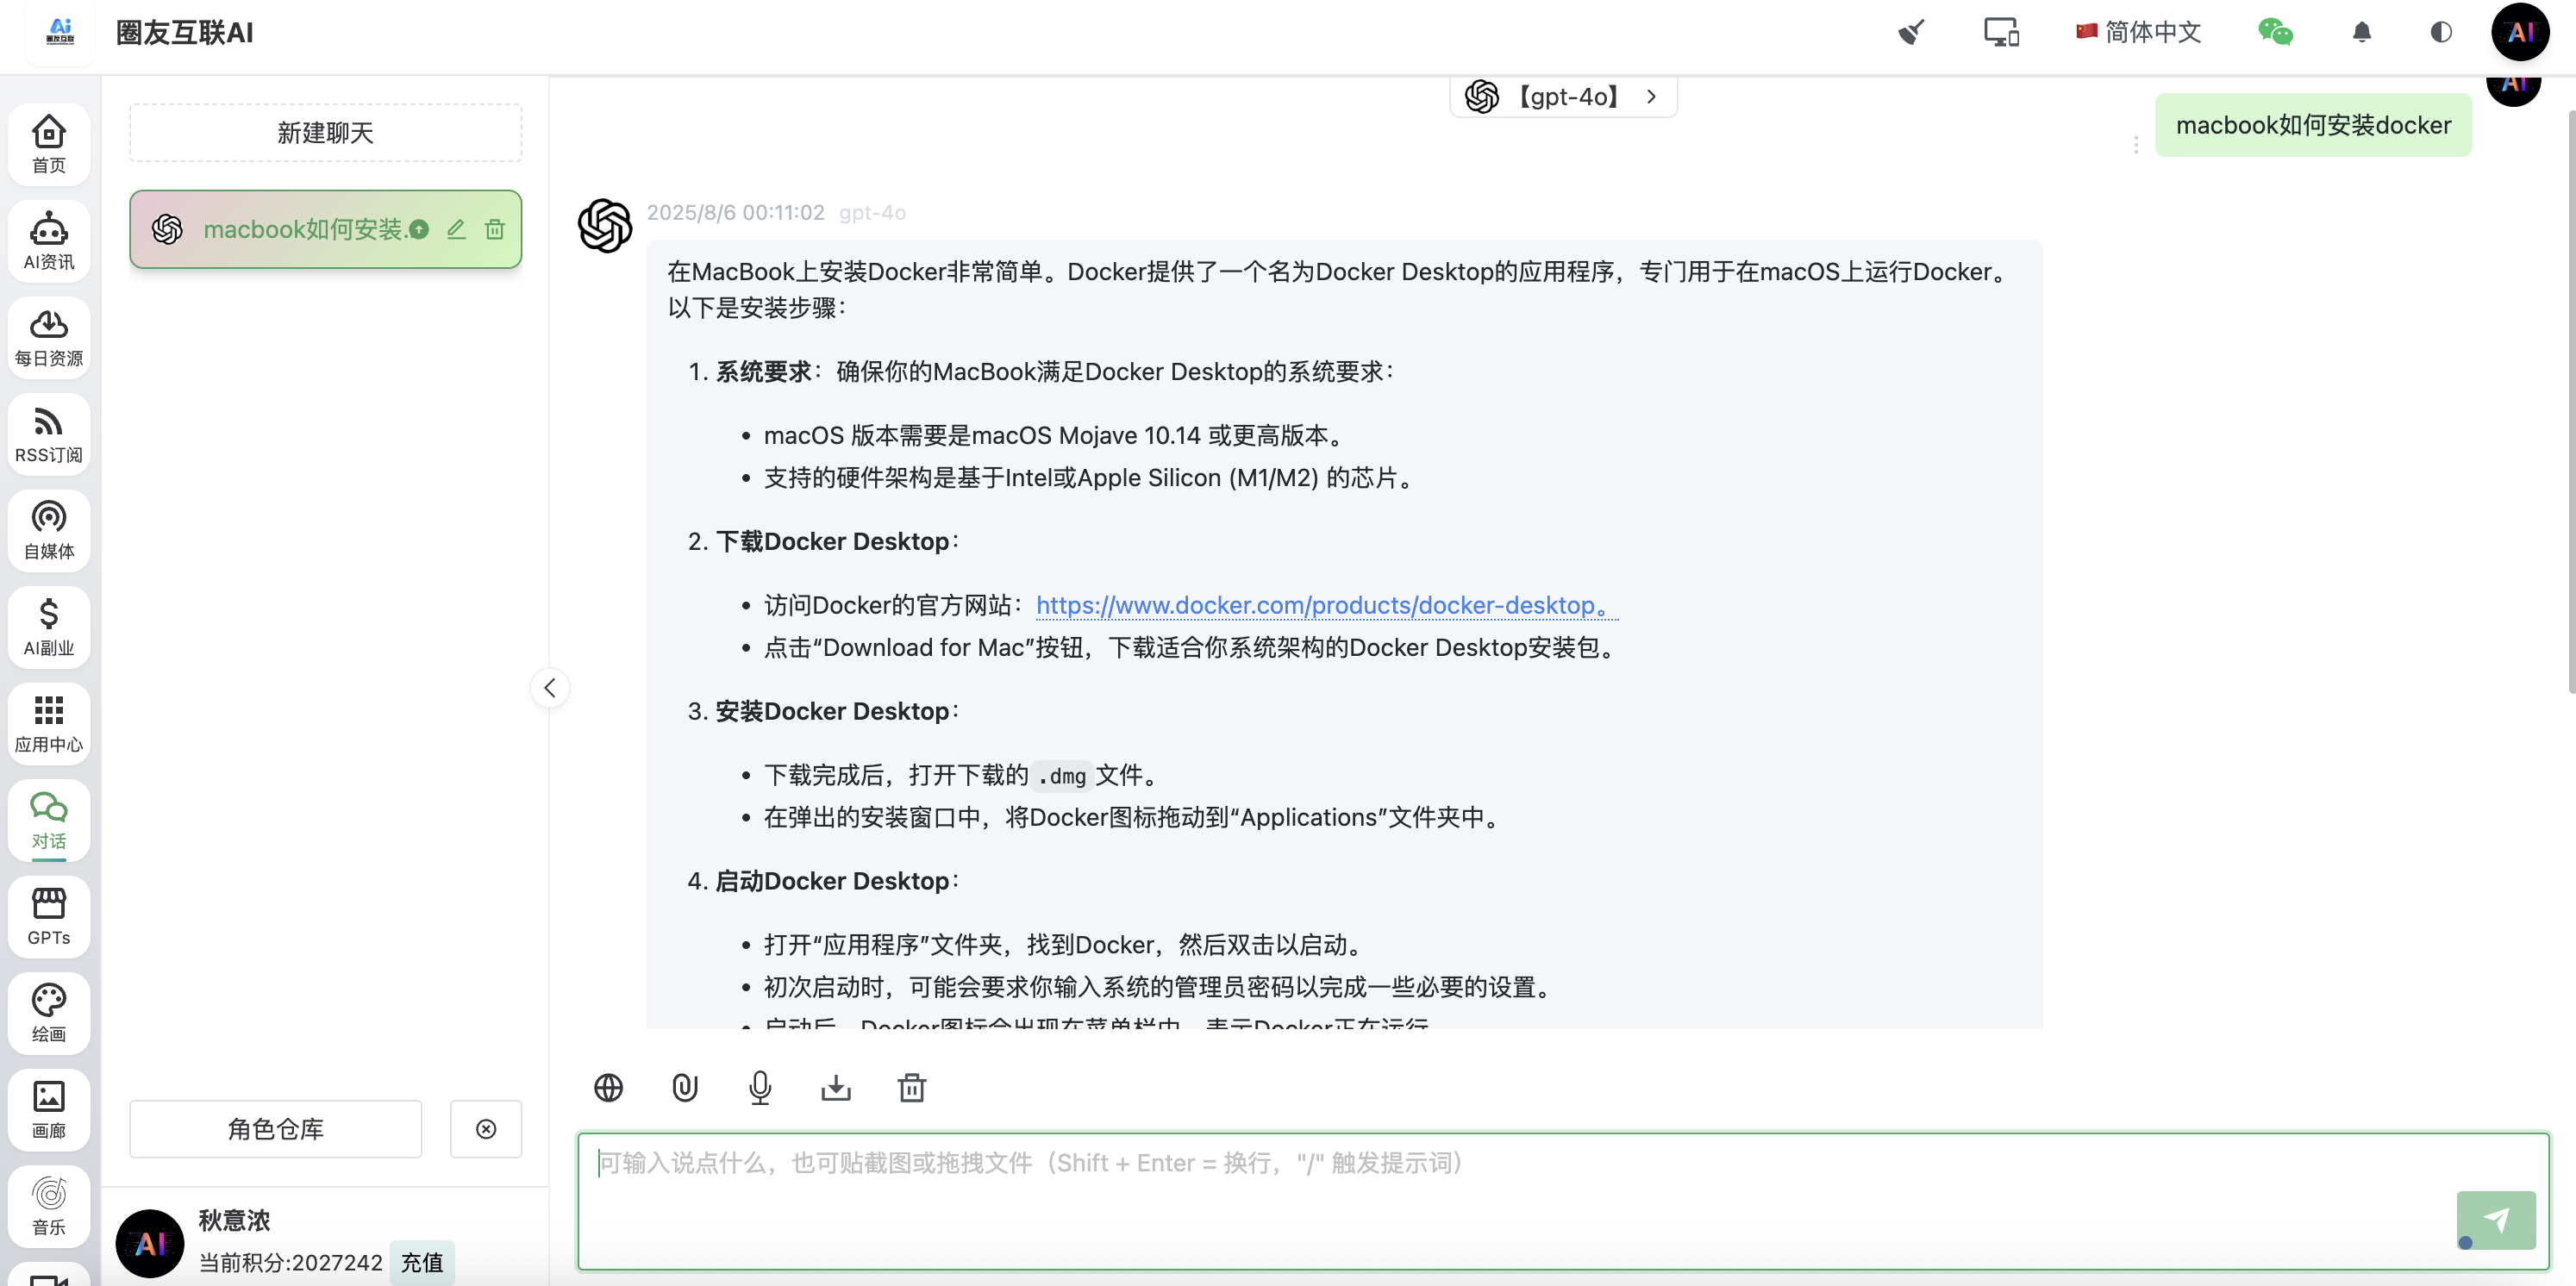Image resolution: width=2576 pixels, height=1286 pixels.
Task: Open the three-dot menu beside user message
Action: [2136, 145]
